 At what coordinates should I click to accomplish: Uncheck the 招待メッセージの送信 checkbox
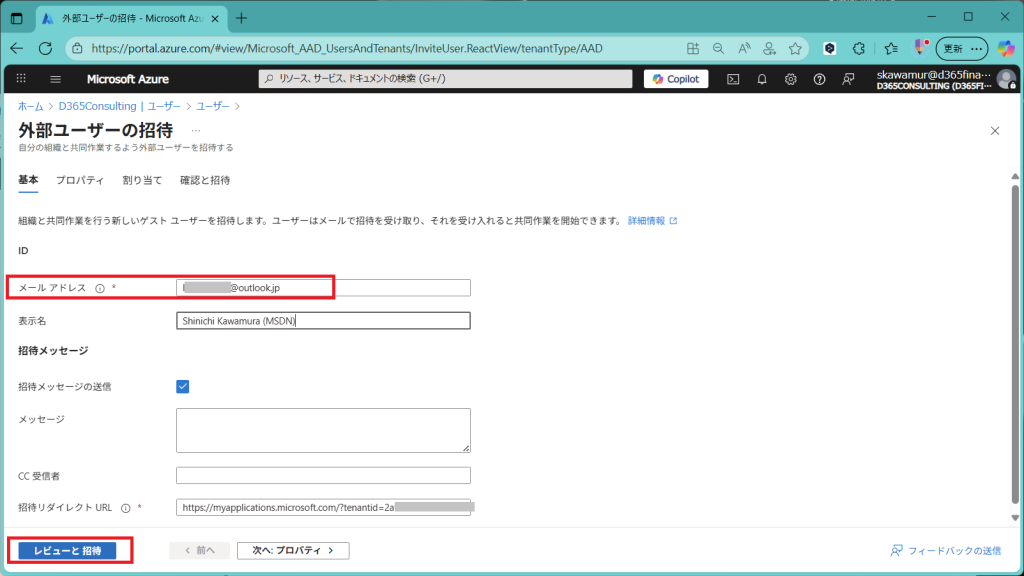(x=183, y=387)
